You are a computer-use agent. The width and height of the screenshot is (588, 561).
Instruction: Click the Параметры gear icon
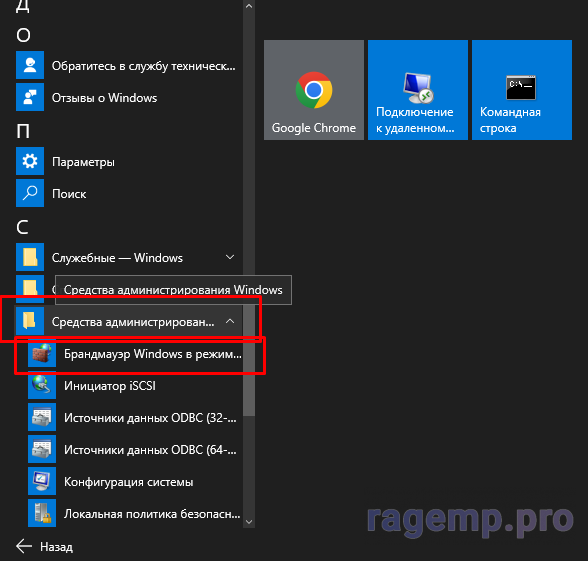[x=30, y=161]
